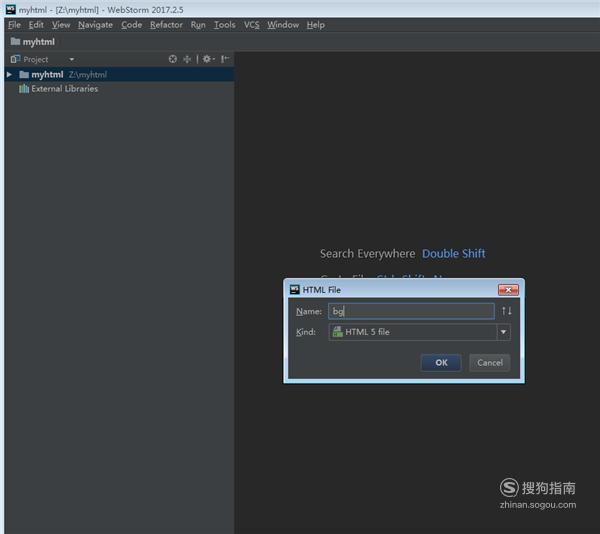The image size is (600, 534).
Task: Click Cancel in the HTML File dialog
Action: [x=489, y=363]
